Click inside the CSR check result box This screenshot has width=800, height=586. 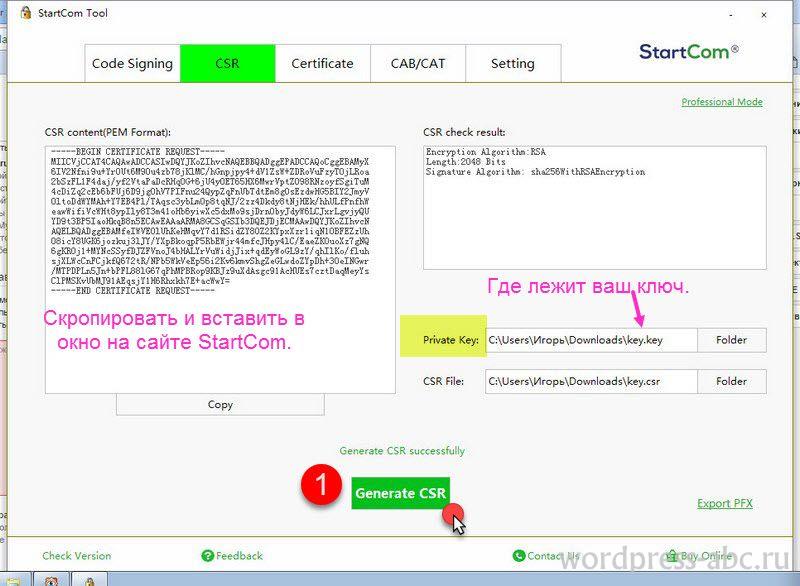point(595,208)
